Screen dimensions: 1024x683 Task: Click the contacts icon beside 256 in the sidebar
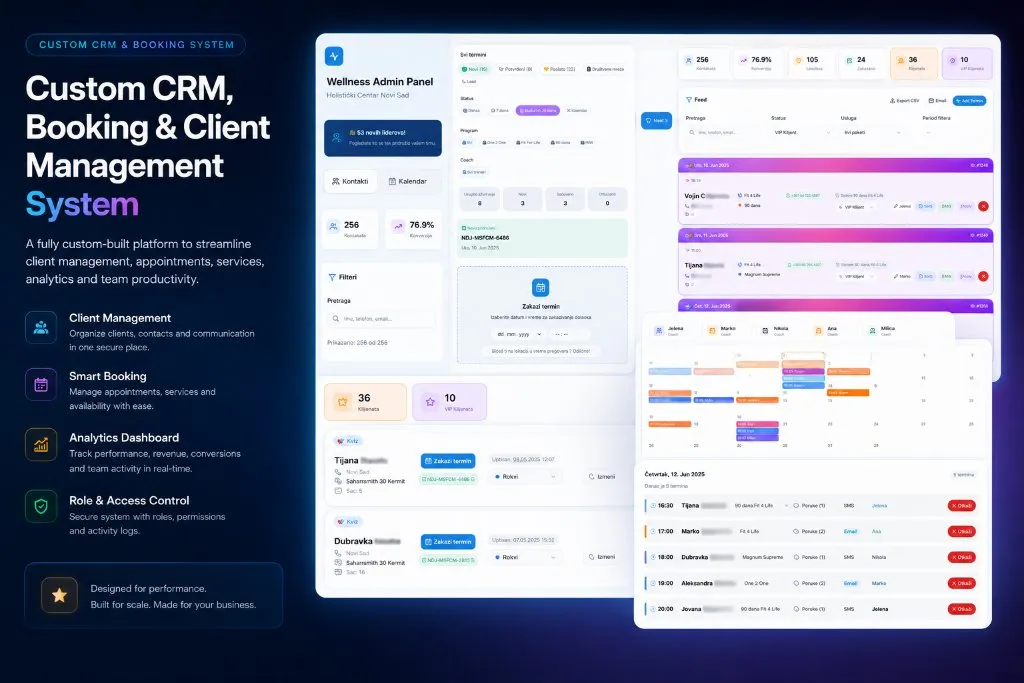click(334, 227)
